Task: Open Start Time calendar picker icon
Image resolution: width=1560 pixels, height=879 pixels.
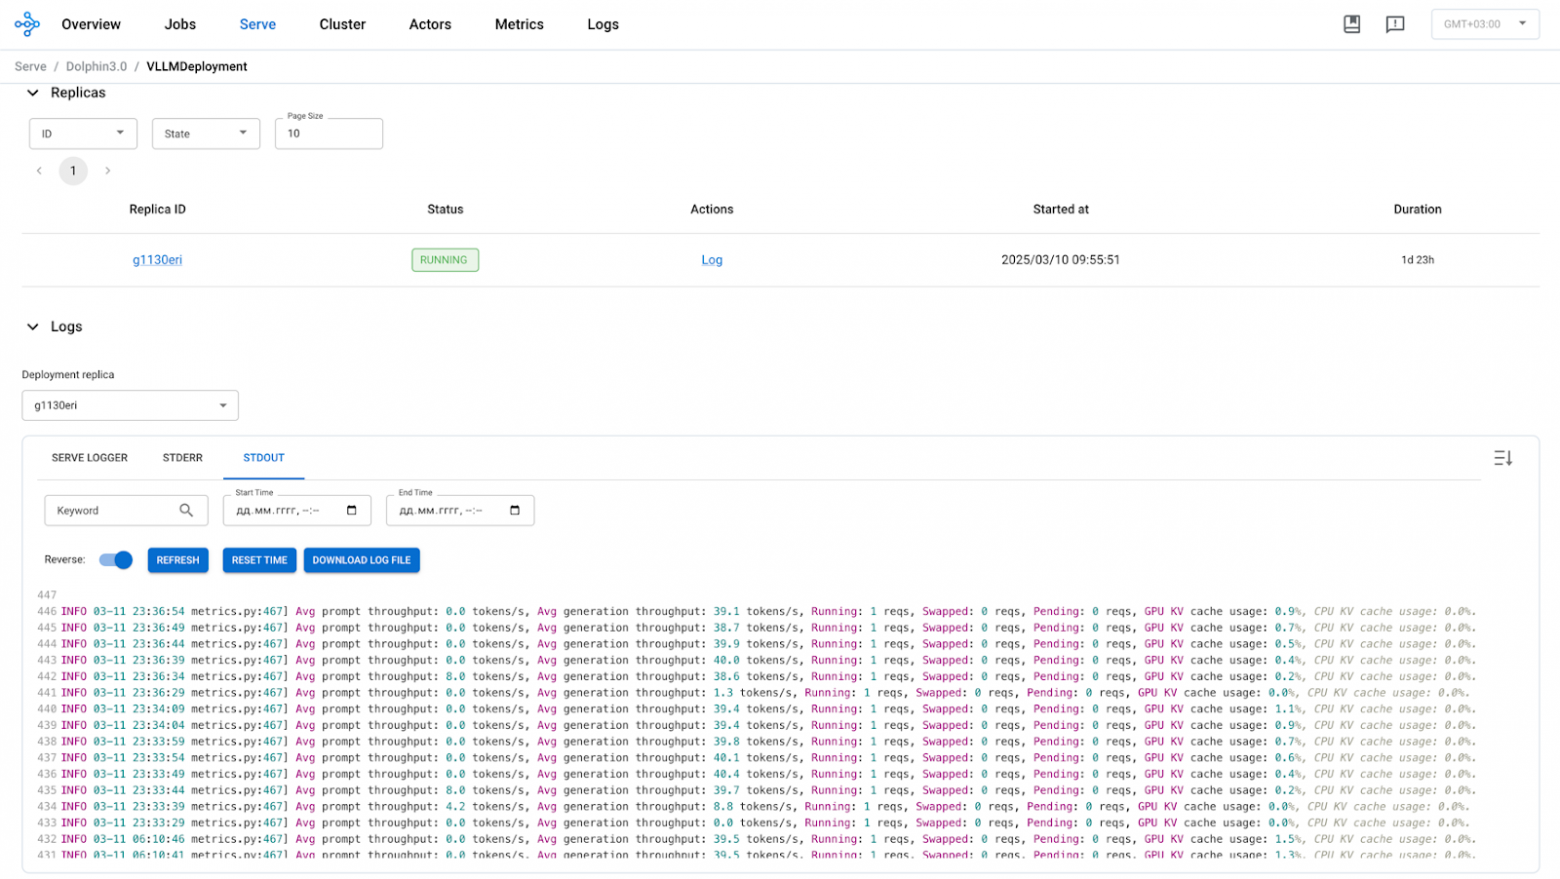Action: (352, 510)
